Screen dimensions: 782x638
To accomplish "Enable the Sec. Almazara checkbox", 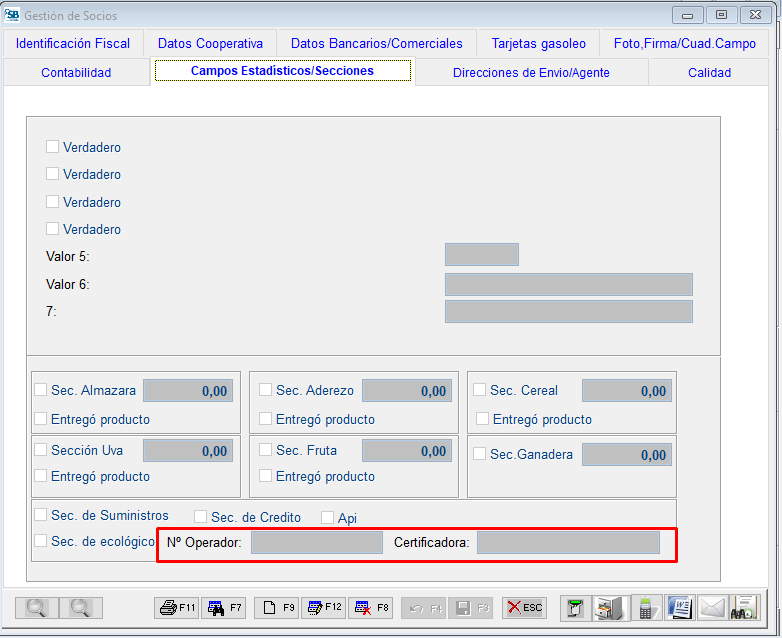I will (41, 390).
